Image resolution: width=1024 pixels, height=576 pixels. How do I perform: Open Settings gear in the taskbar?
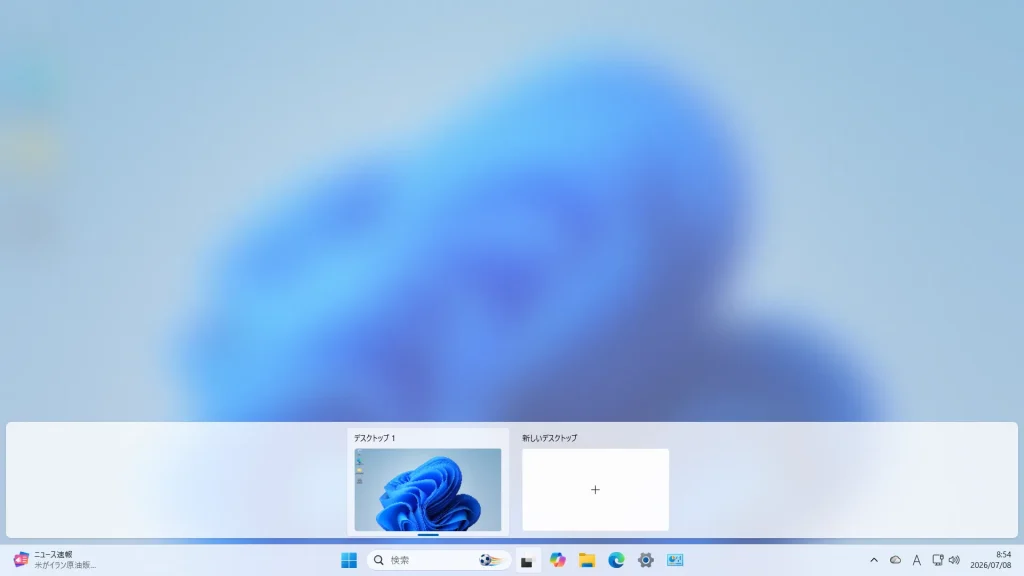pyautogui.click(x=645, y=560)
